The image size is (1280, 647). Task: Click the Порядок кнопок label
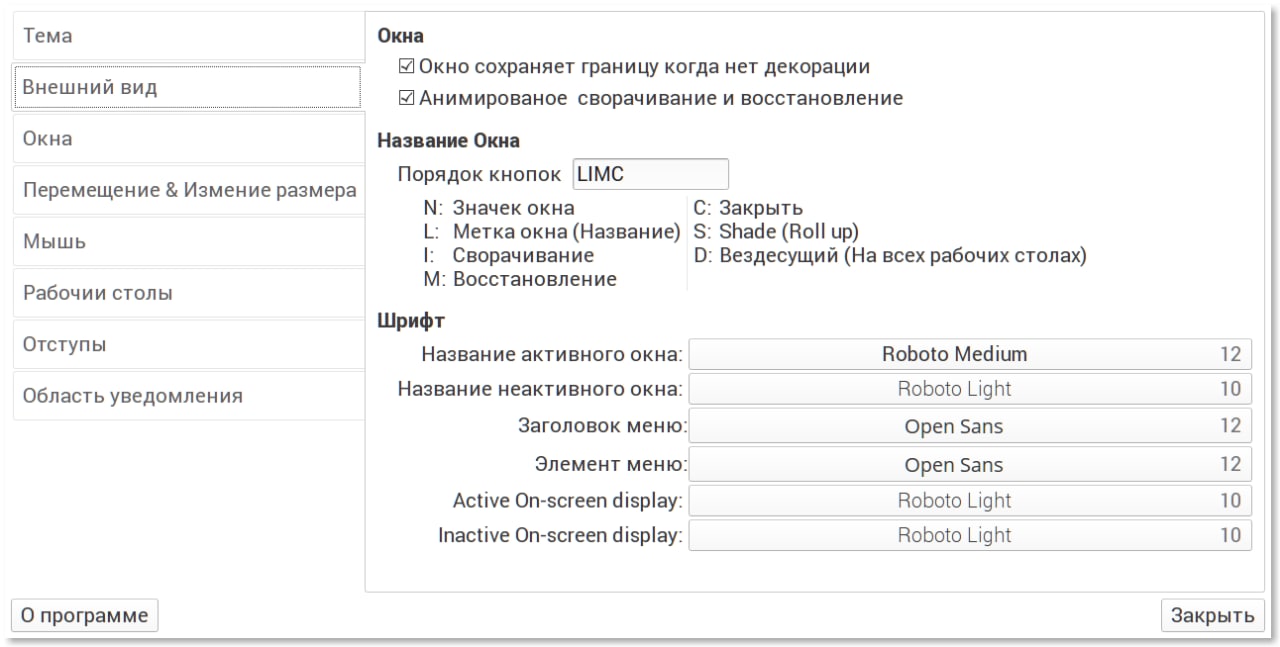point(479,174)
